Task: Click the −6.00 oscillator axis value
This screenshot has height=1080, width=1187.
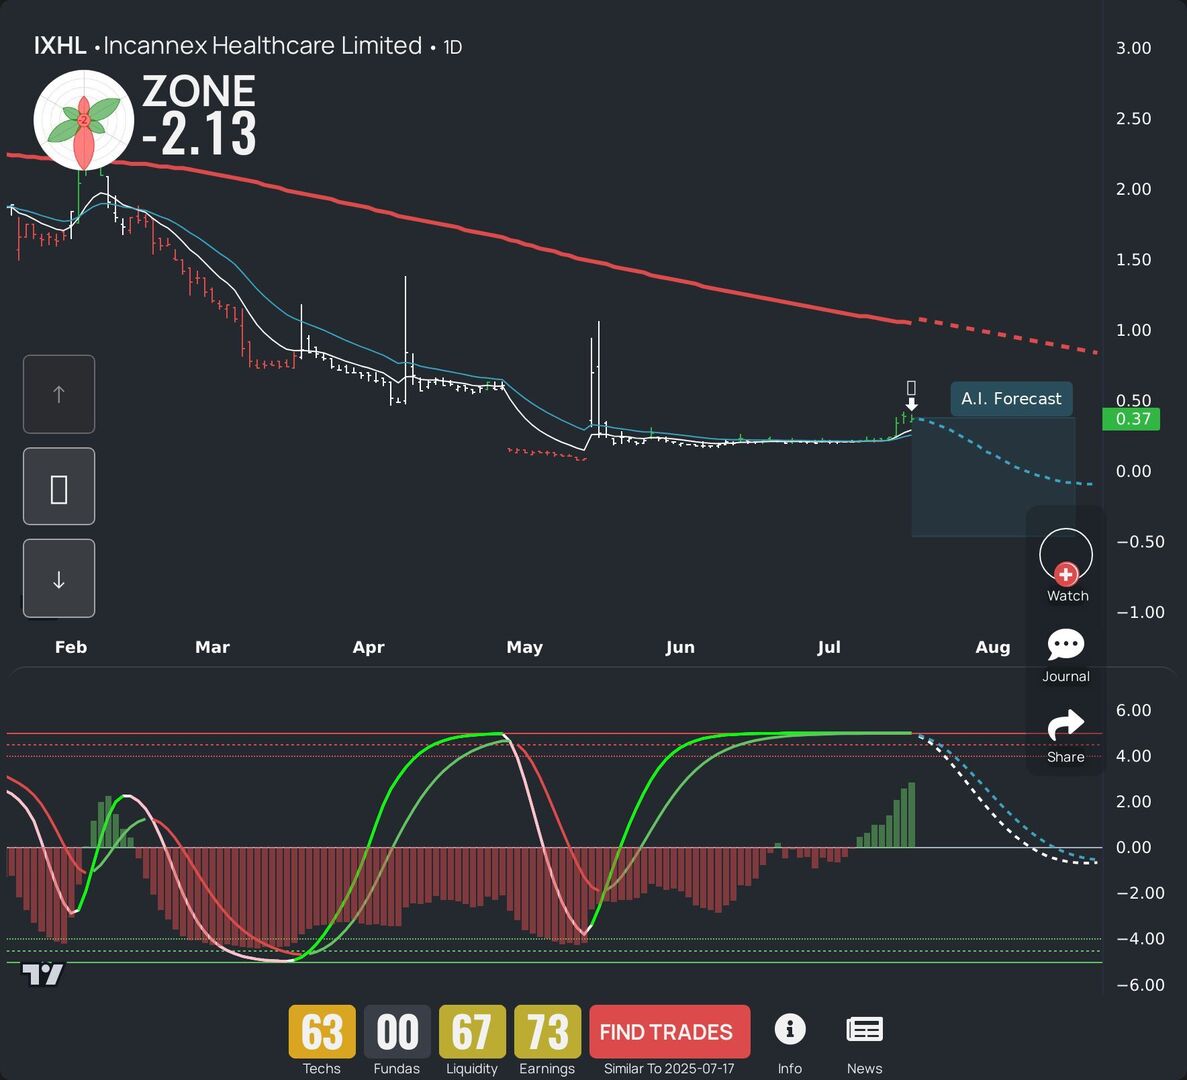Action: [1140, 985]
